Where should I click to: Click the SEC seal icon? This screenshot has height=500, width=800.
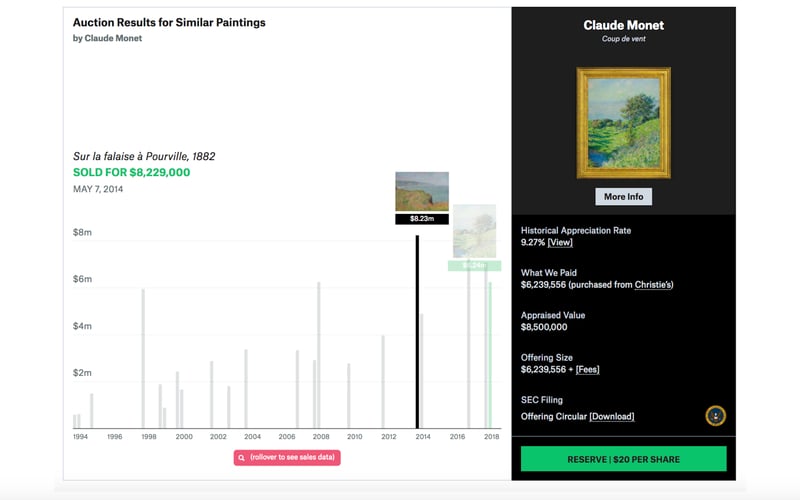pyautogui.click(x=715, y=416)
